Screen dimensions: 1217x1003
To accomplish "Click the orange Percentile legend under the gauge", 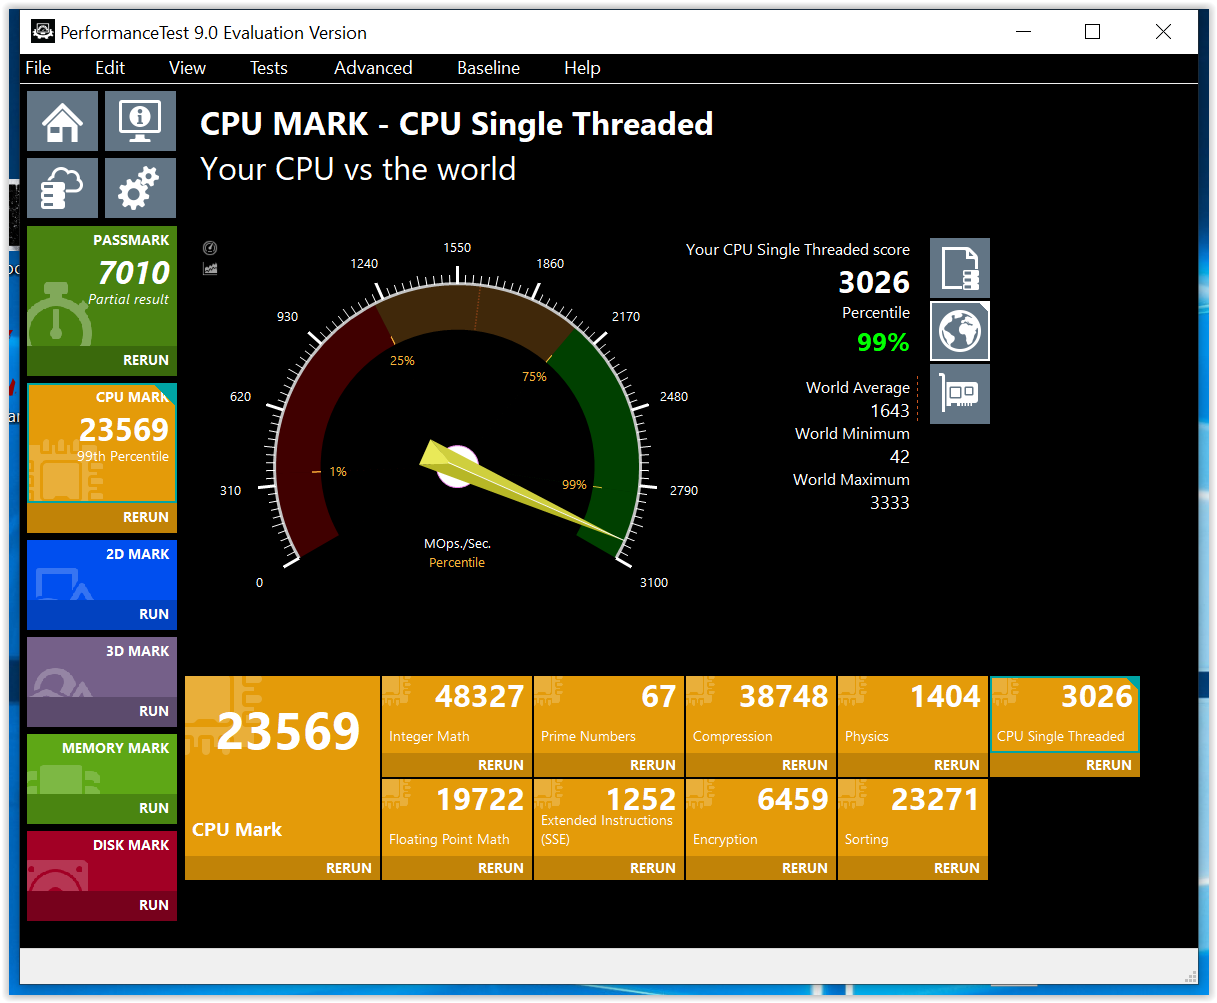I will pyautogui.click(x=457, y=563).
